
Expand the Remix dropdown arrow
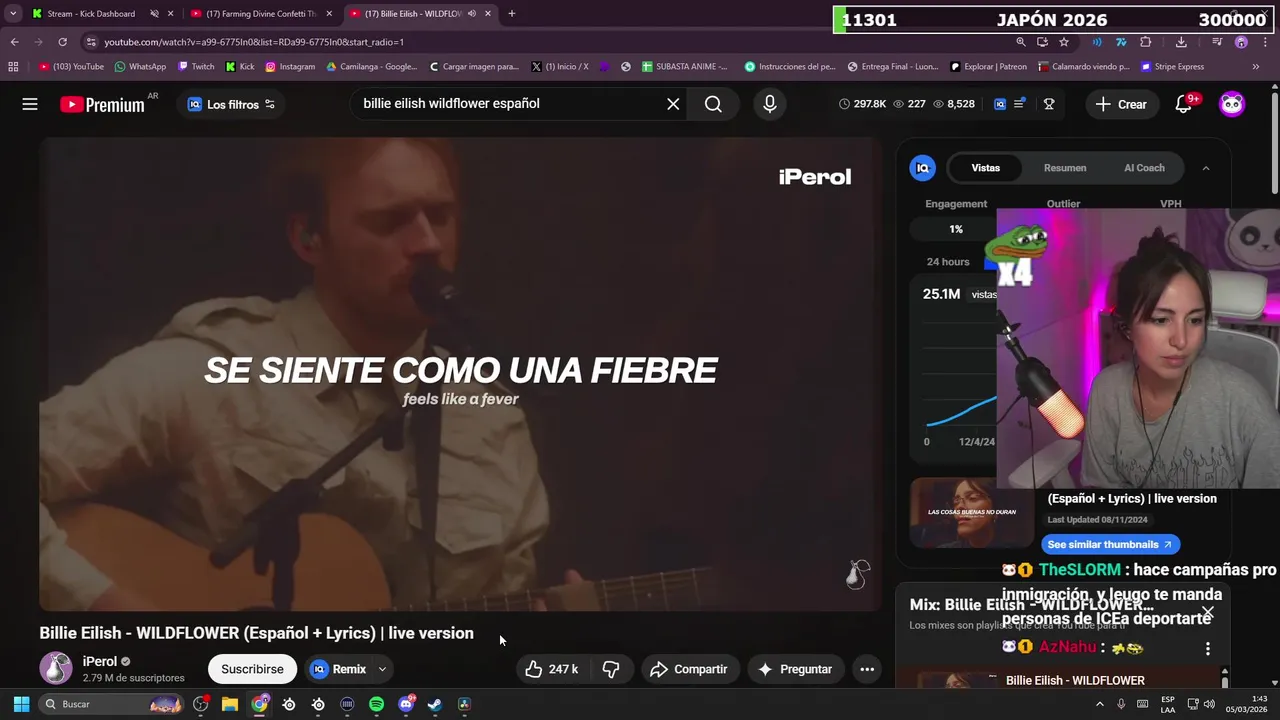point(382,669)
